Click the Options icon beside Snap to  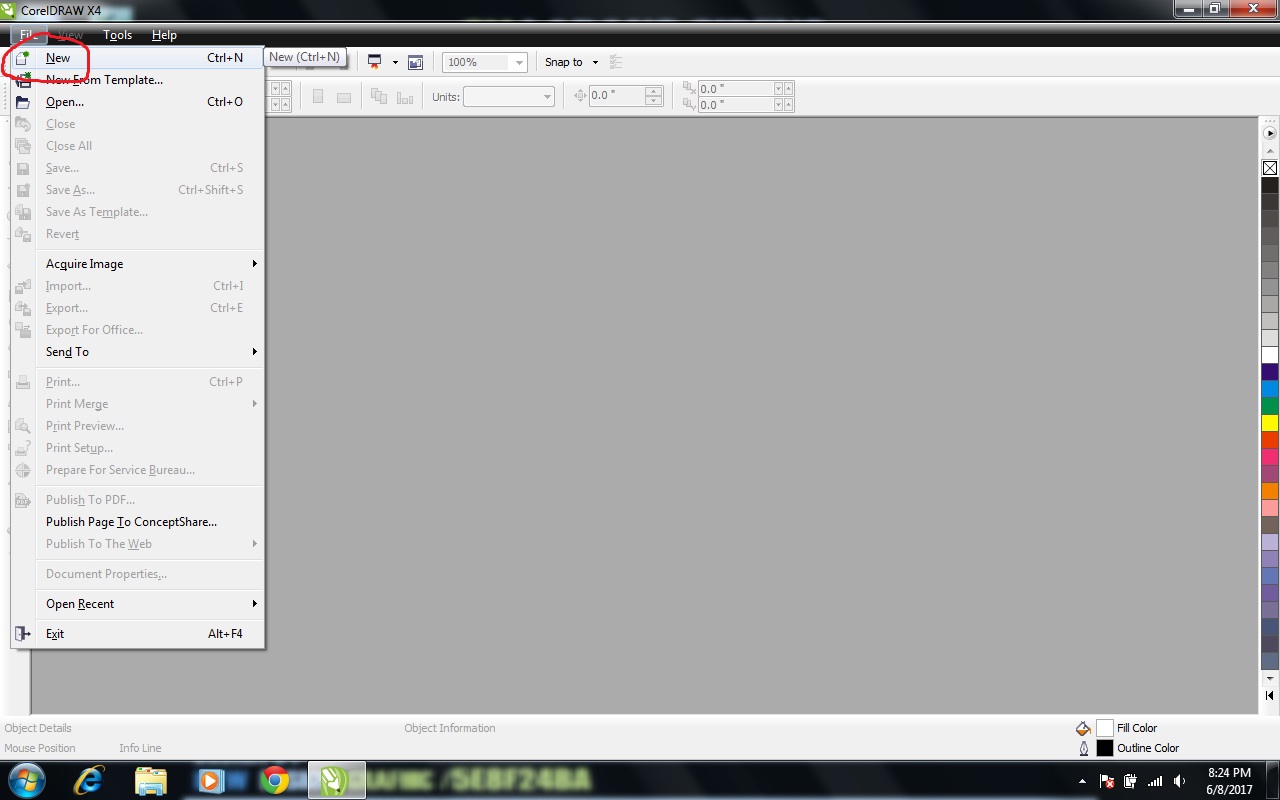pos(616,62)
